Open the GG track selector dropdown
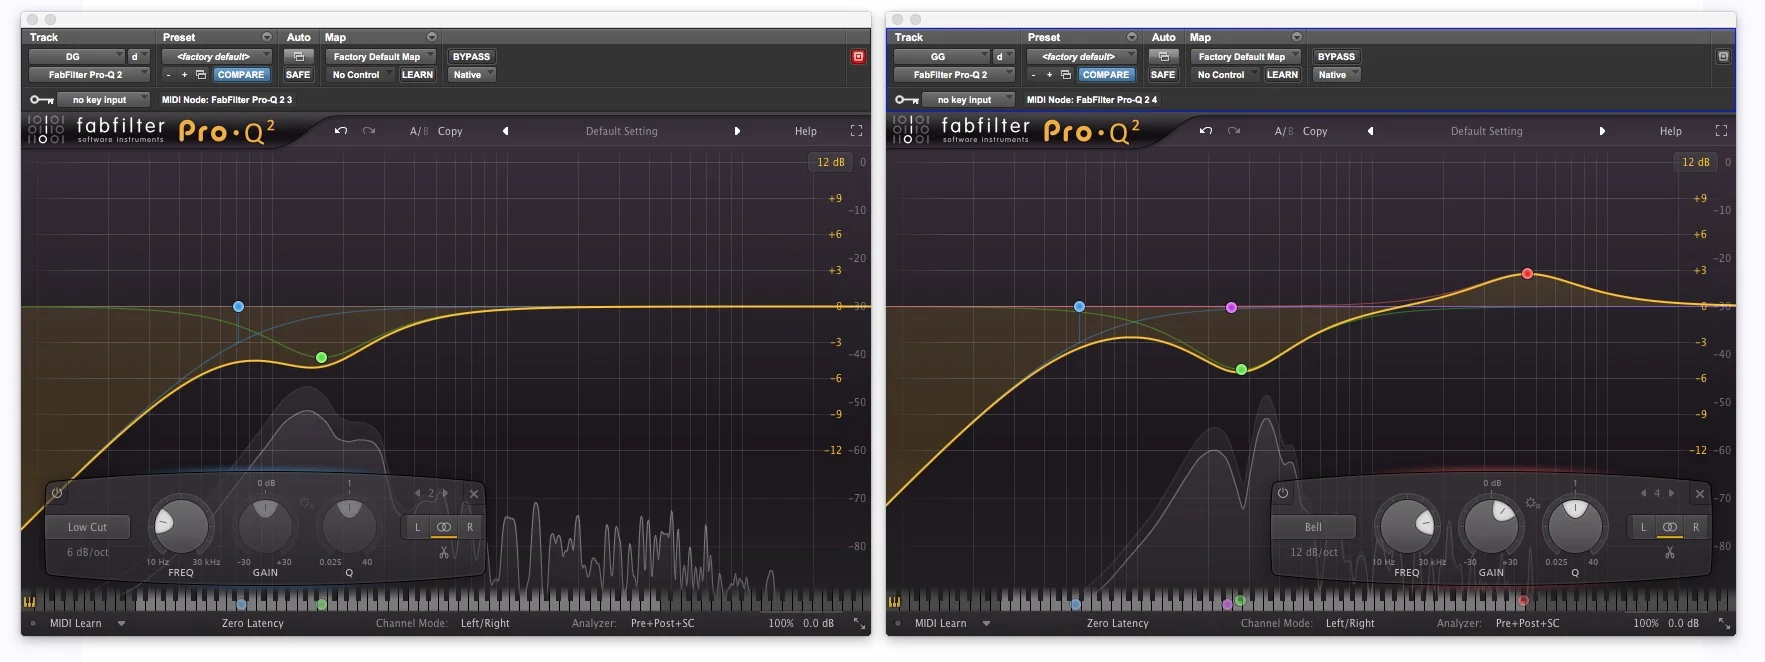The image size is (1765, 662). pyautogui.click(x=942, y=57)
